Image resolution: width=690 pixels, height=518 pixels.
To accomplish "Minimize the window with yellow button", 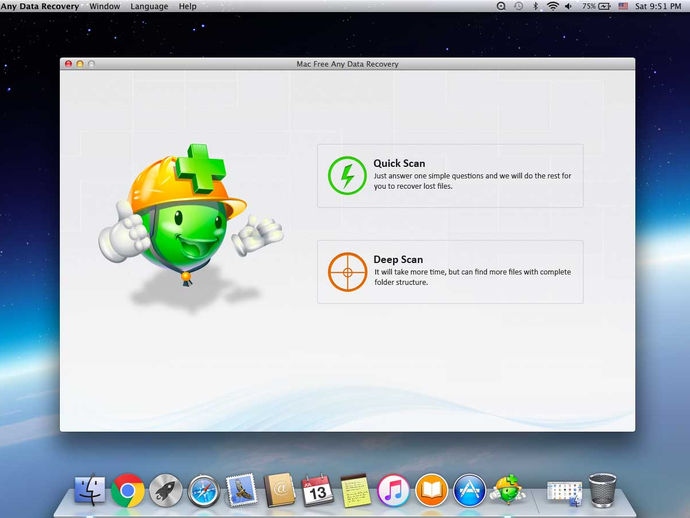I will 80,64.
